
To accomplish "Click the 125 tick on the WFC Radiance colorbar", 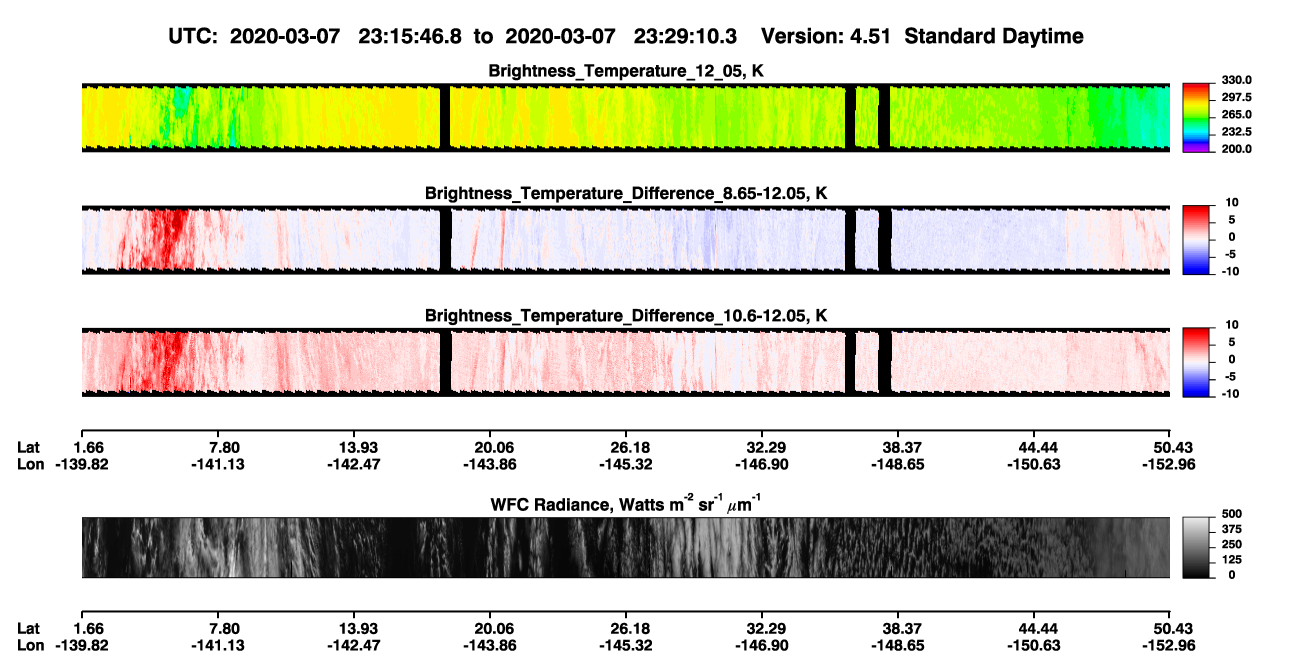I will (x=1231, y=559).
